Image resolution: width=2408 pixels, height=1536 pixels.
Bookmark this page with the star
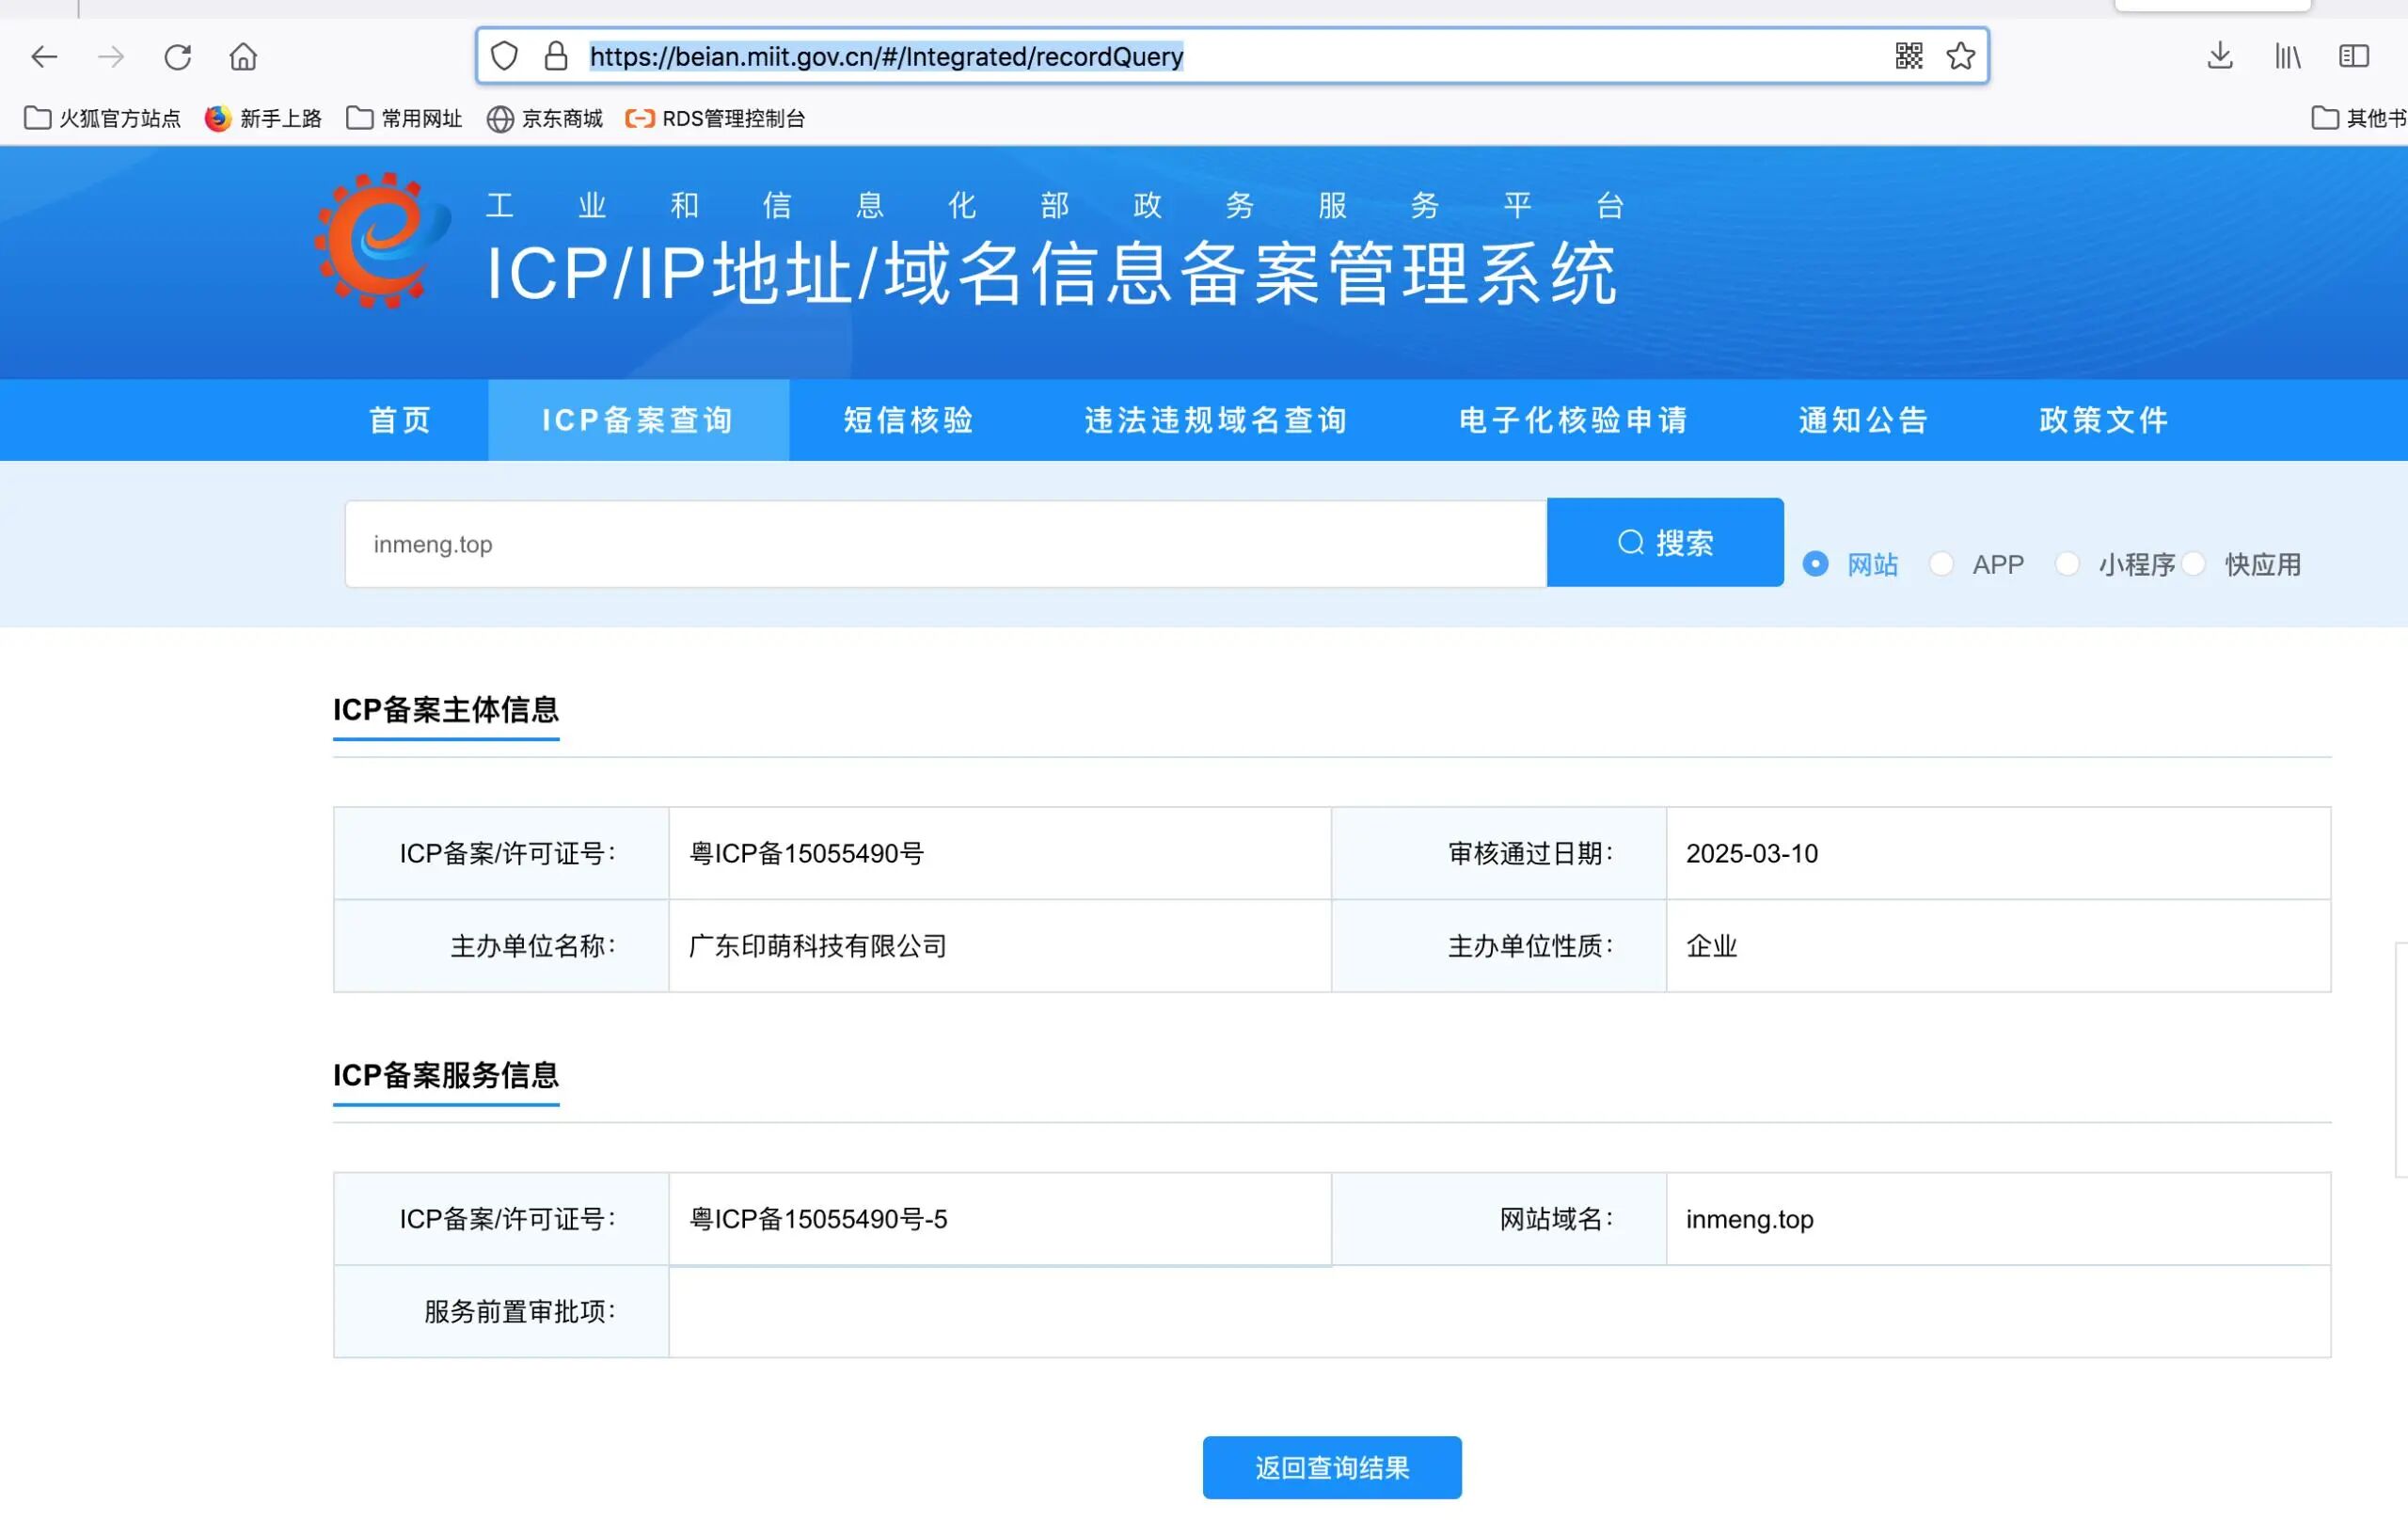tap(1960, 56)
